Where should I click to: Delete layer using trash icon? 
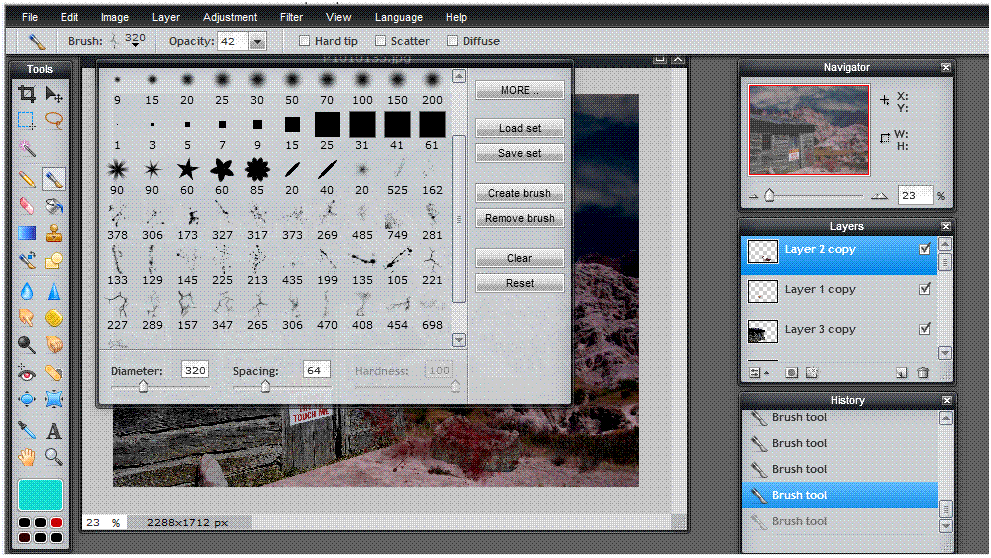click(x=923, y=373)
